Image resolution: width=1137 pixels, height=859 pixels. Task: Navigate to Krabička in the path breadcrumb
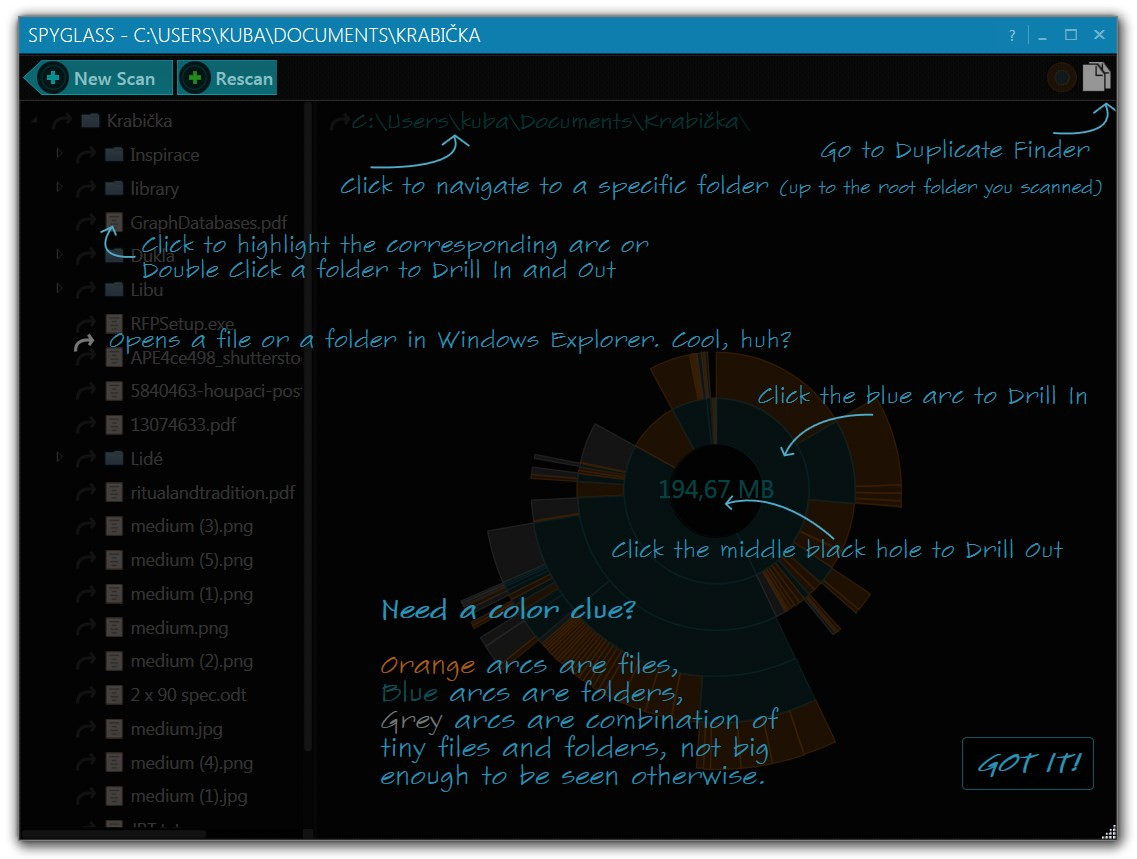pyautogui.click(x=691, y=122)
